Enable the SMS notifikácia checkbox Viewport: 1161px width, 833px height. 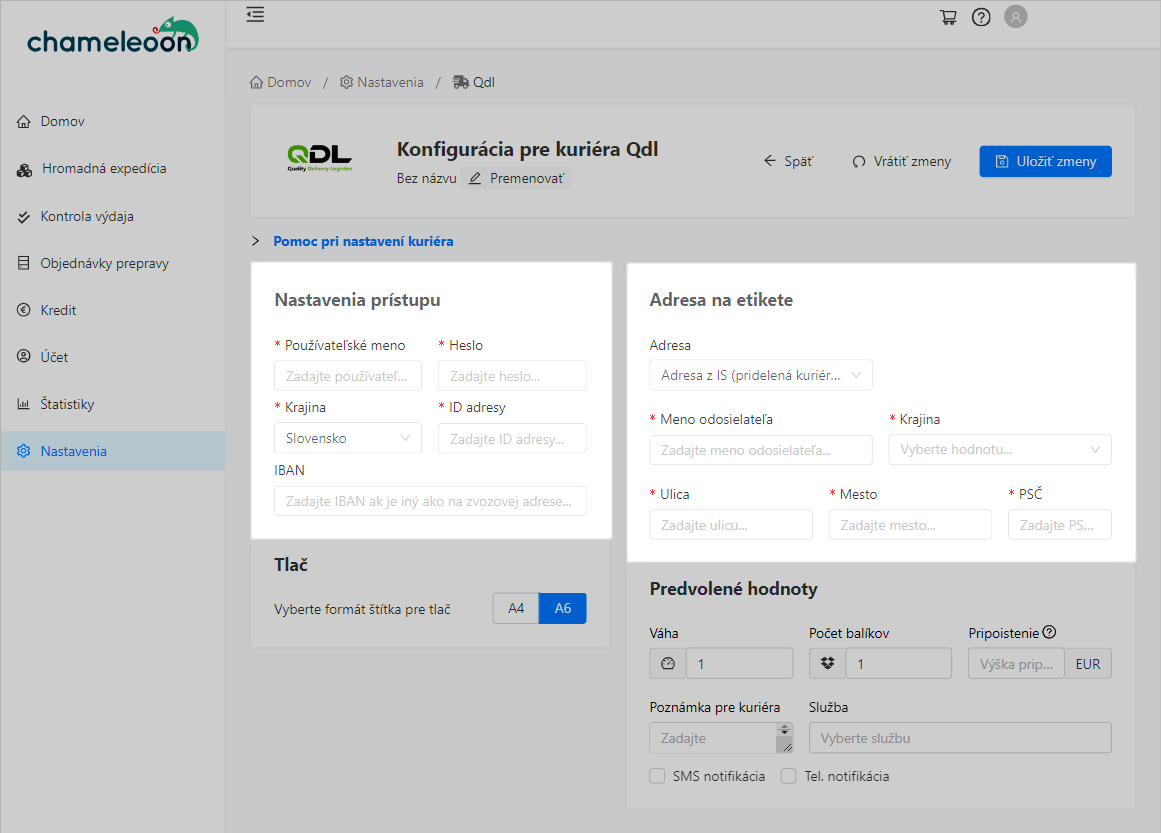tap(657, 776)
